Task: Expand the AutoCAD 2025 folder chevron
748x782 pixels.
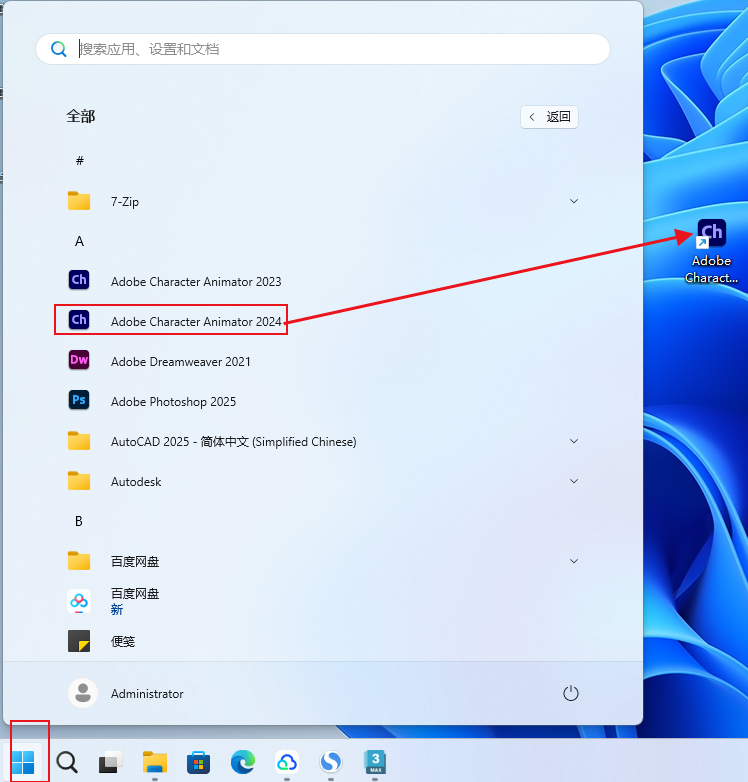Action: 574,441
